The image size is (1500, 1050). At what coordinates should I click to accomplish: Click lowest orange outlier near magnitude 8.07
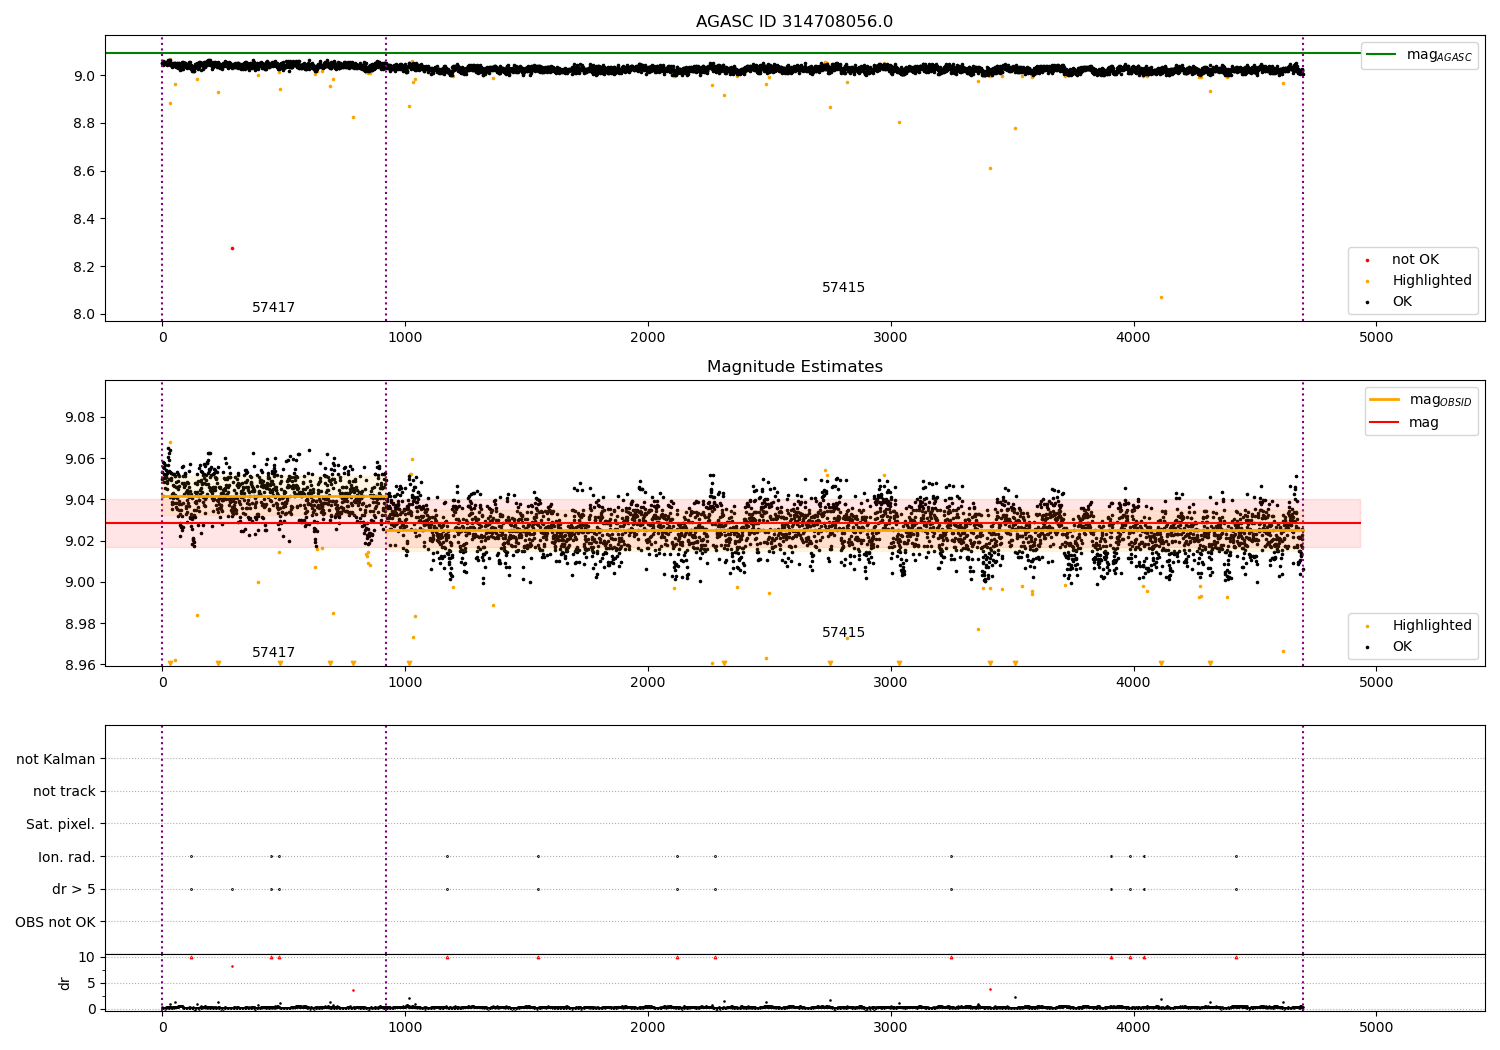click(1161, 297)
